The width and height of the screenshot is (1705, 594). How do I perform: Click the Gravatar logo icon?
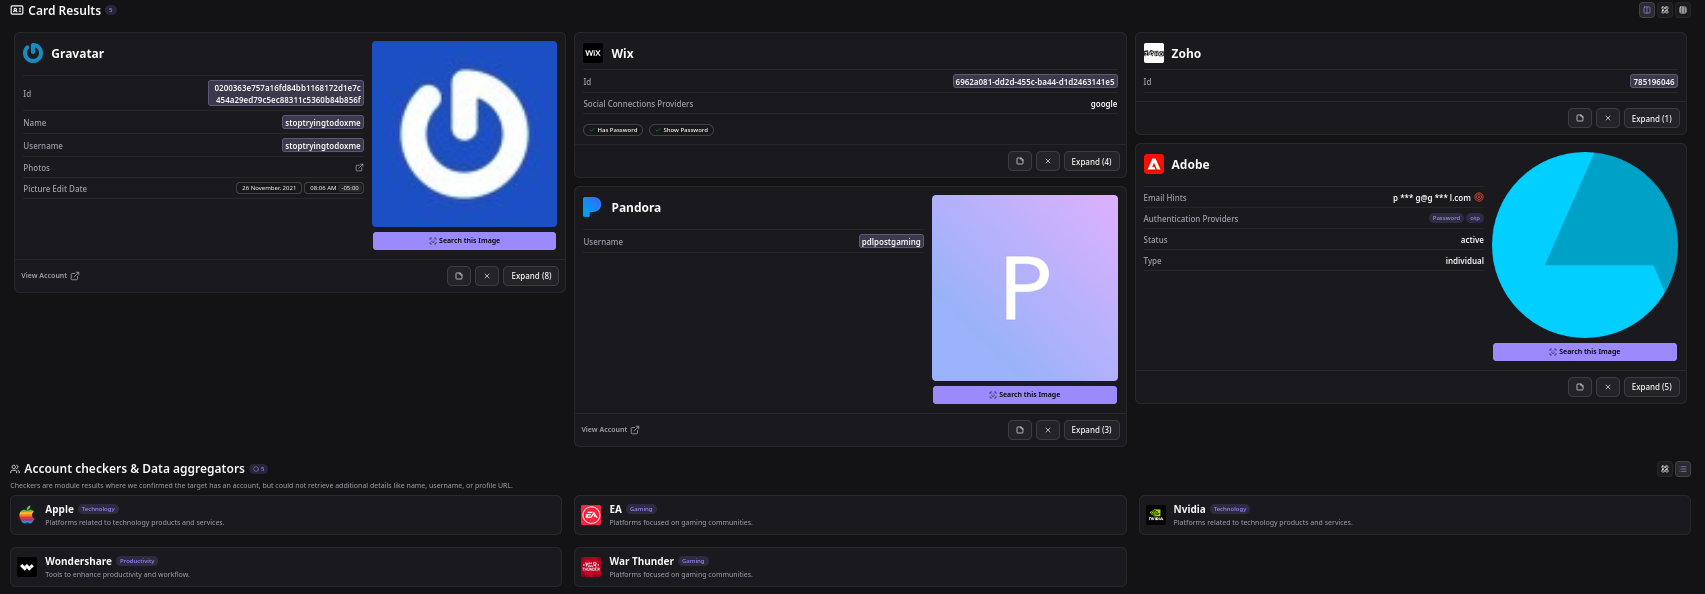[x=33, y=53]
